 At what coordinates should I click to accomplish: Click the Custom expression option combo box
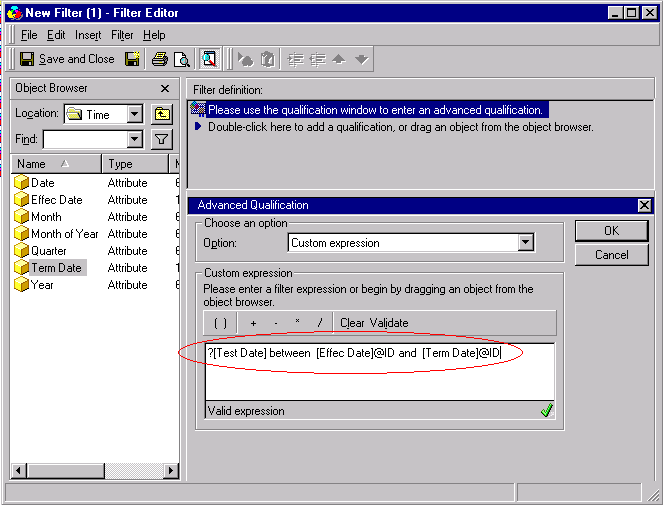pyautogui.click(x=411, y=243)
